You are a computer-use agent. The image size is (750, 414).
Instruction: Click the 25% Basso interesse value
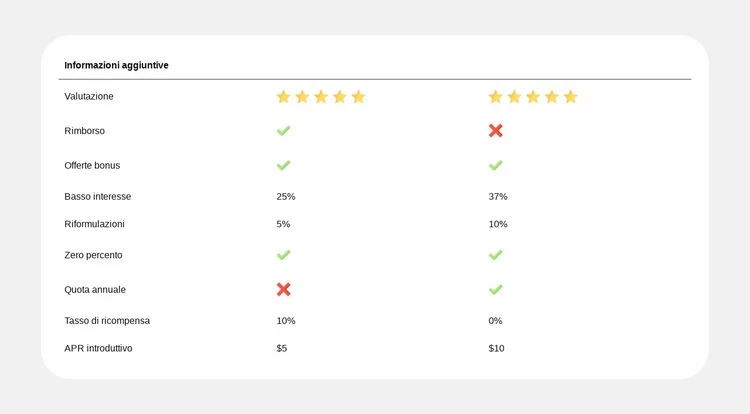286,197
